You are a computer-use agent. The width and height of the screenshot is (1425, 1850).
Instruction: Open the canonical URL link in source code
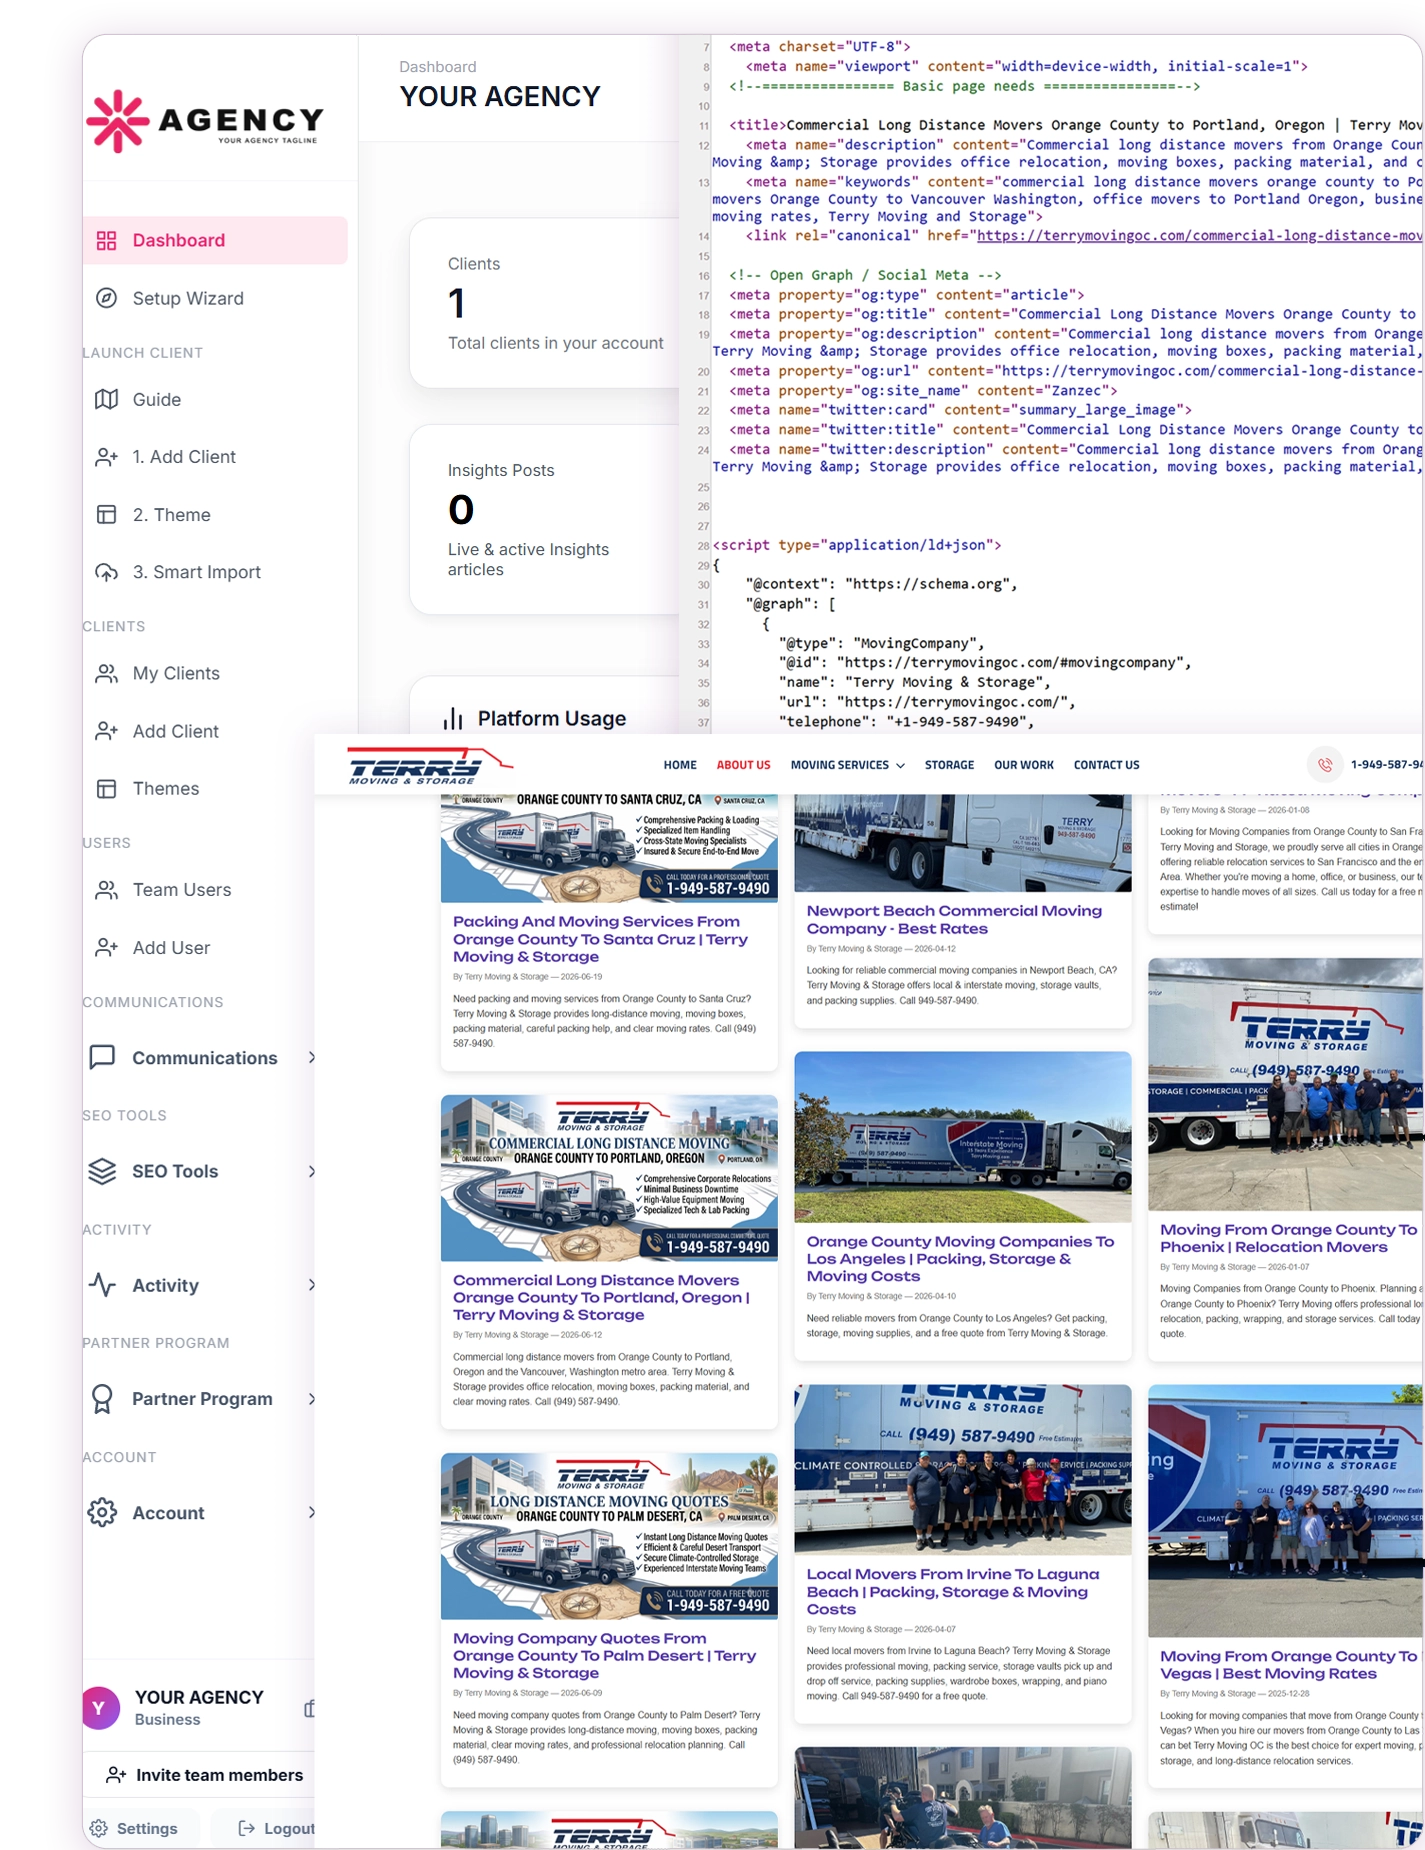1199,236
